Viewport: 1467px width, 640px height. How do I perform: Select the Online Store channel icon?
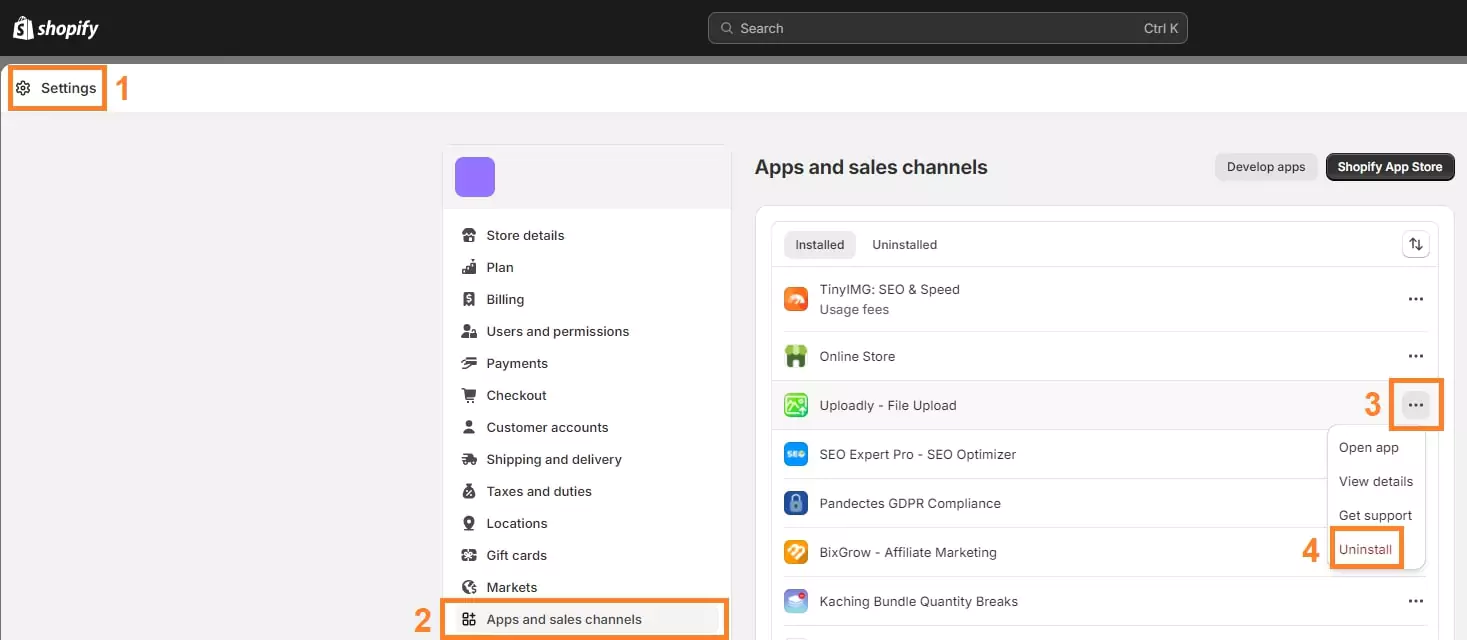tap(796, 355)
